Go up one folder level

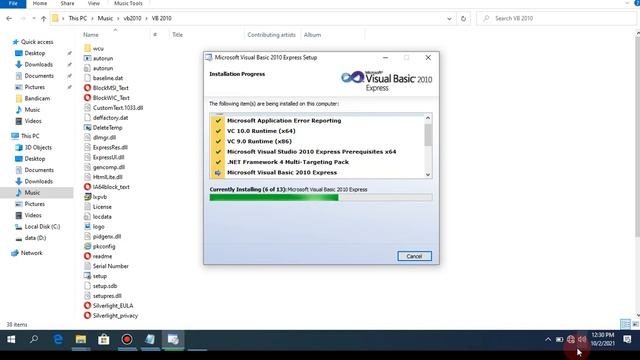pyautogui.click(x=43, y=18)
